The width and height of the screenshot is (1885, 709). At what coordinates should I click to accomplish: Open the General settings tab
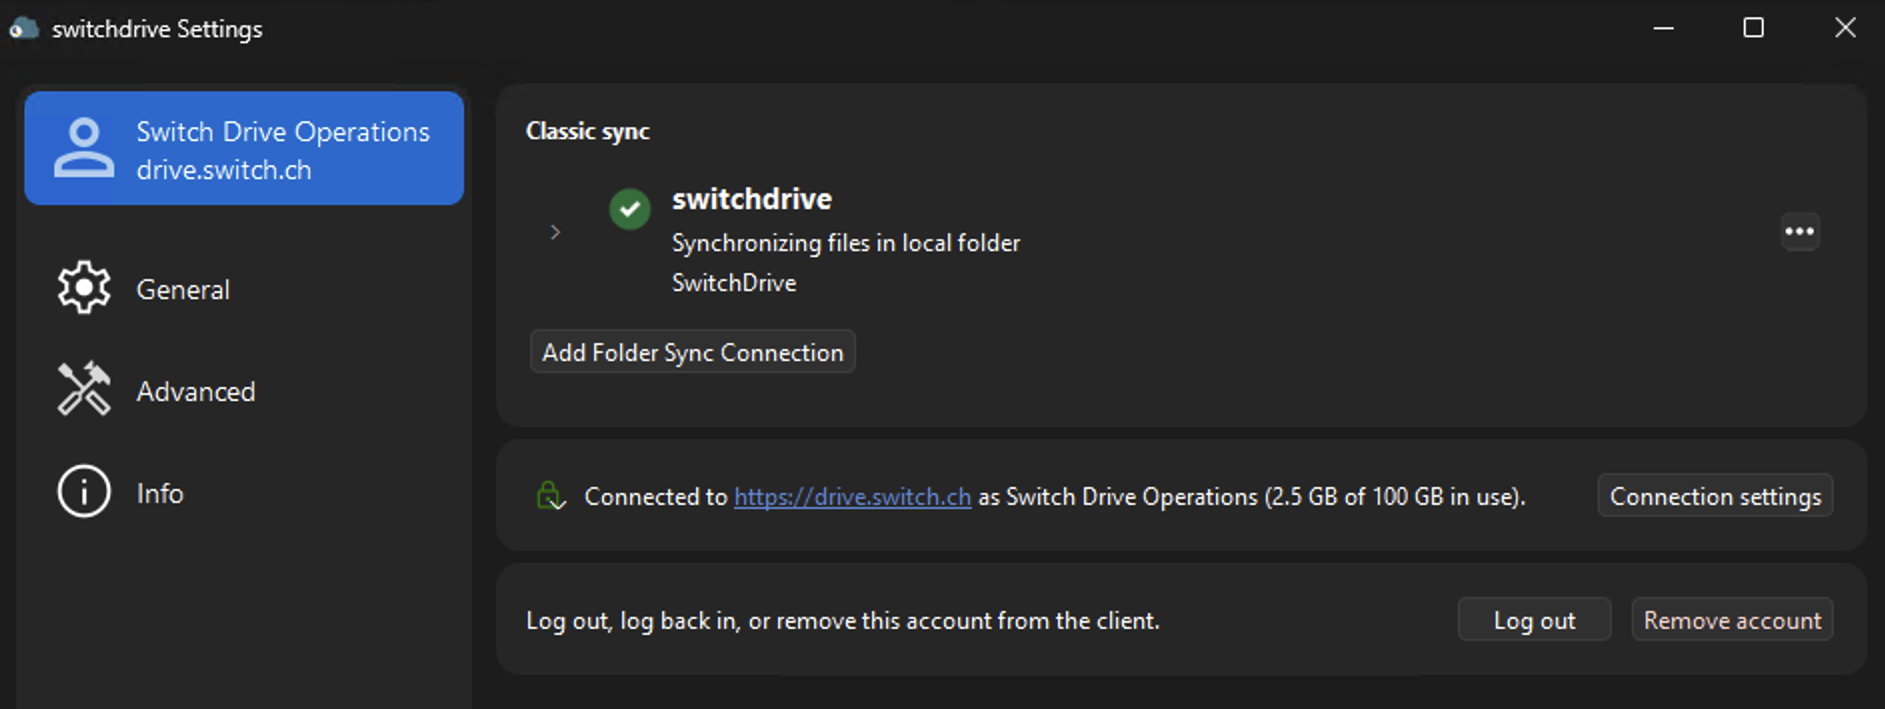tap(244, 289)
